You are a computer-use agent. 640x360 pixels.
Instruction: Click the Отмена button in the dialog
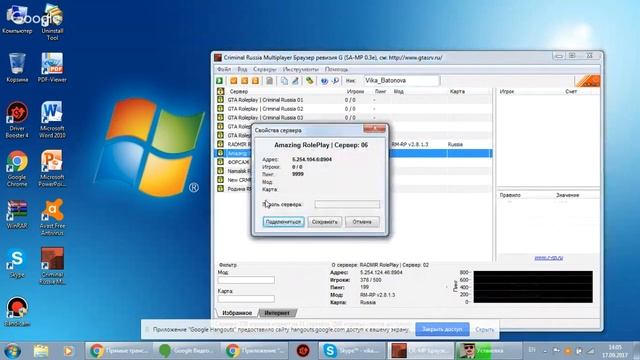coord(362,222)
